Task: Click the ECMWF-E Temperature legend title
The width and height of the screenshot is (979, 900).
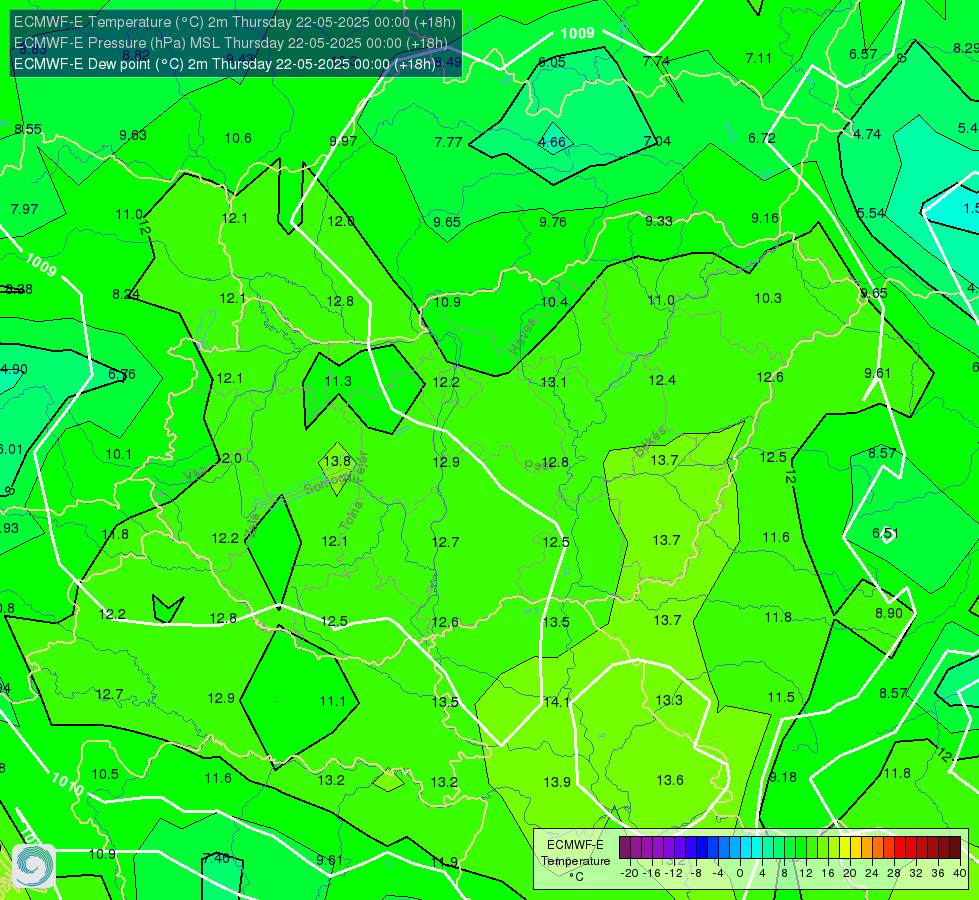Action: point(575,853)
